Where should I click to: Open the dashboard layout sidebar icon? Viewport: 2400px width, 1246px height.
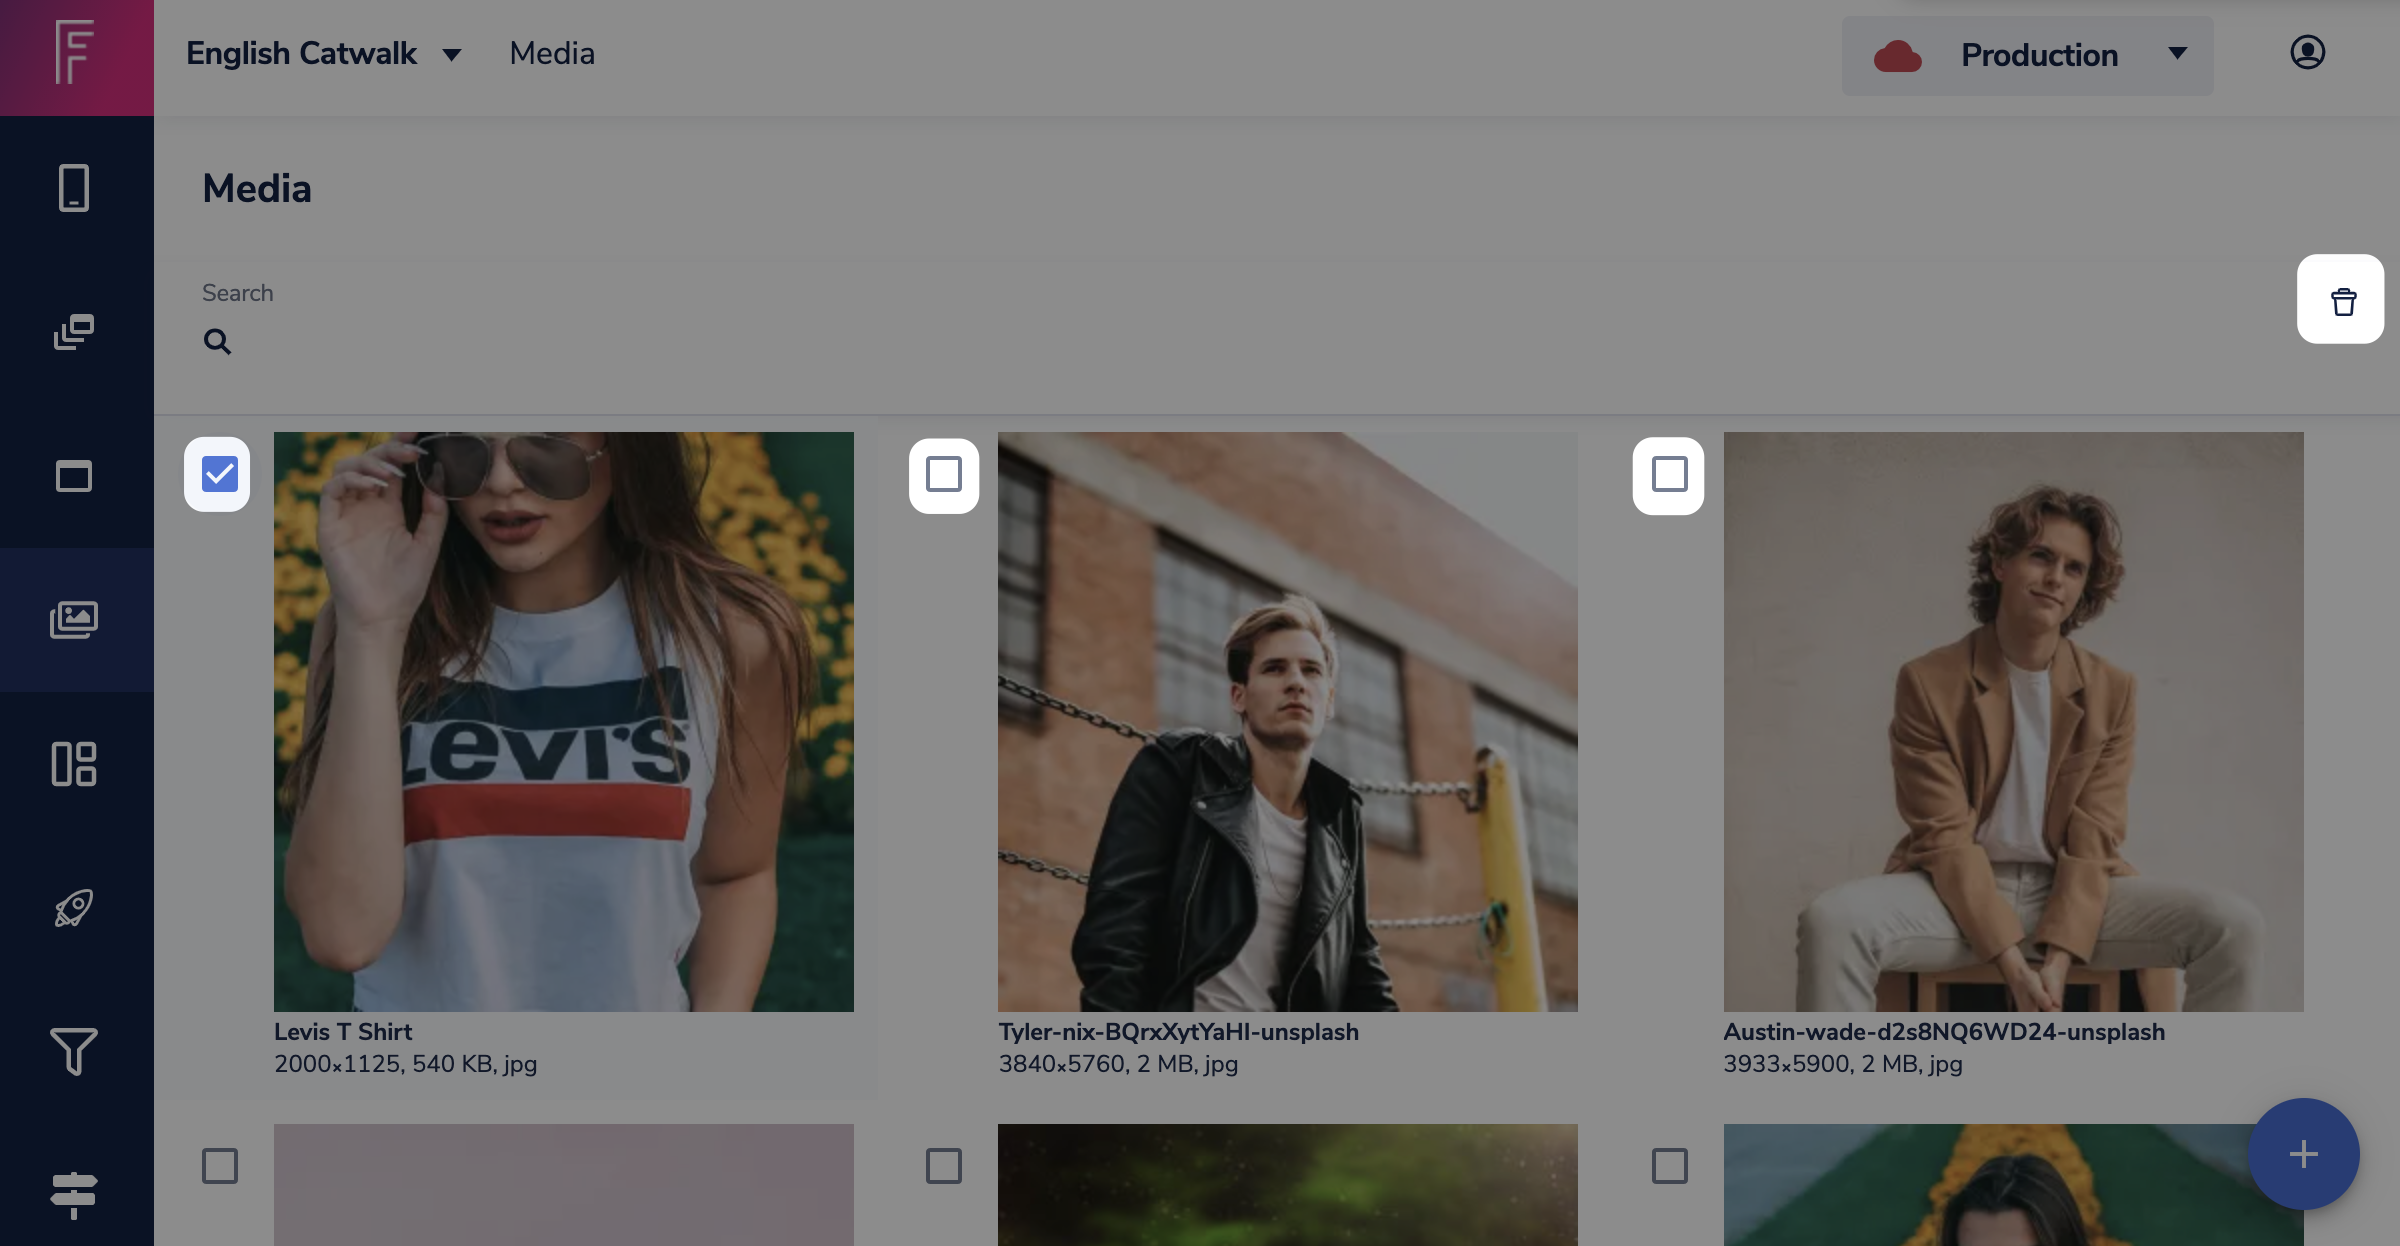74,764
